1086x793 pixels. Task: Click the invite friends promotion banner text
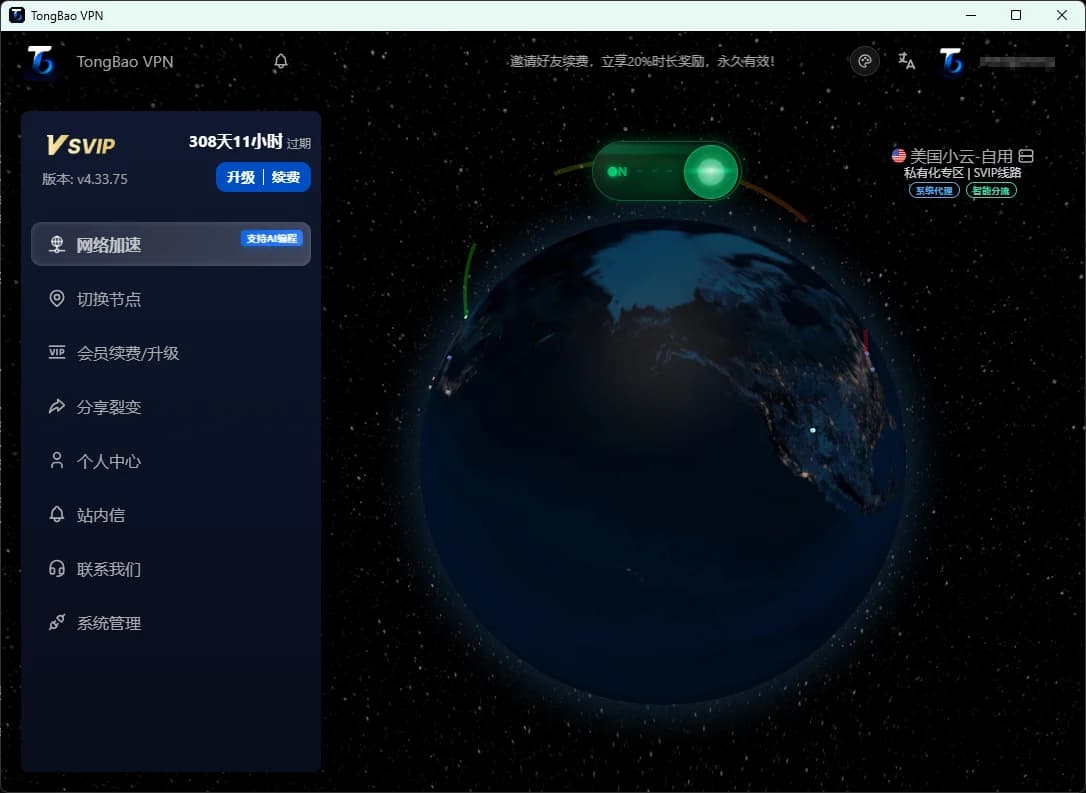click(642, 62)
